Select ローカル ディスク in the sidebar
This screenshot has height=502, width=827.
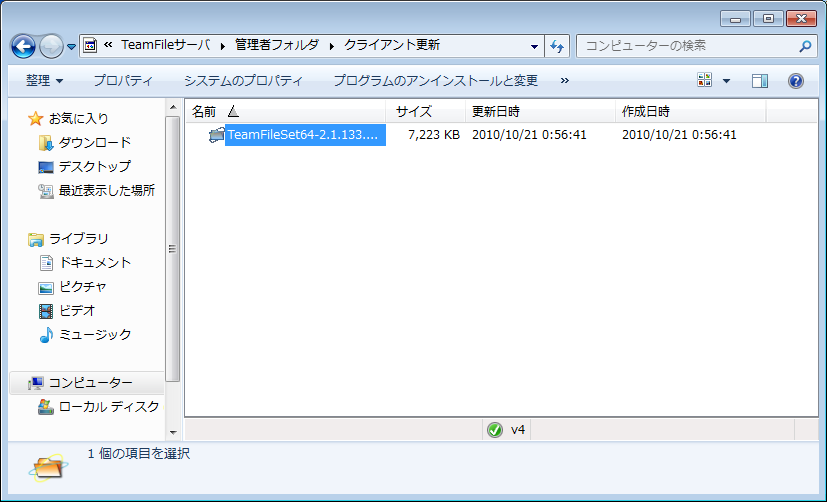(108, 406)
